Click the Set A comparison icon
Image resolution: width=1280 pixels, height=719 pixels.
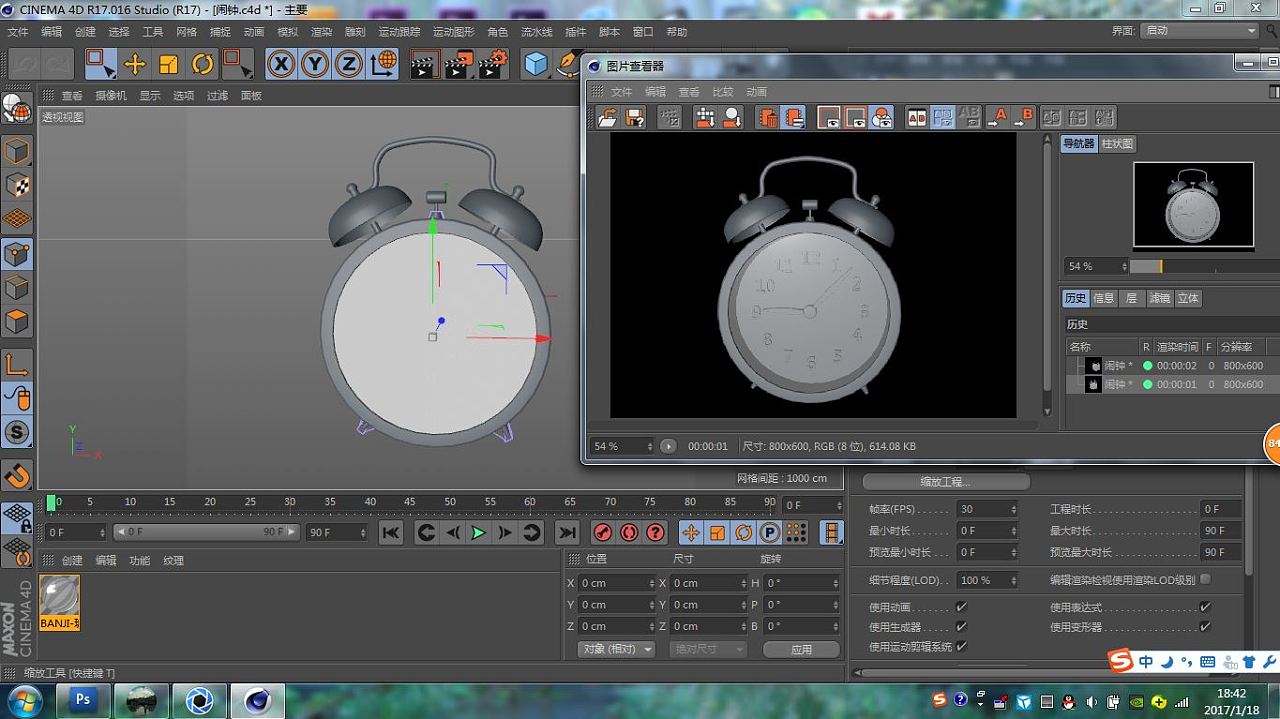click(x=997, y=118)
